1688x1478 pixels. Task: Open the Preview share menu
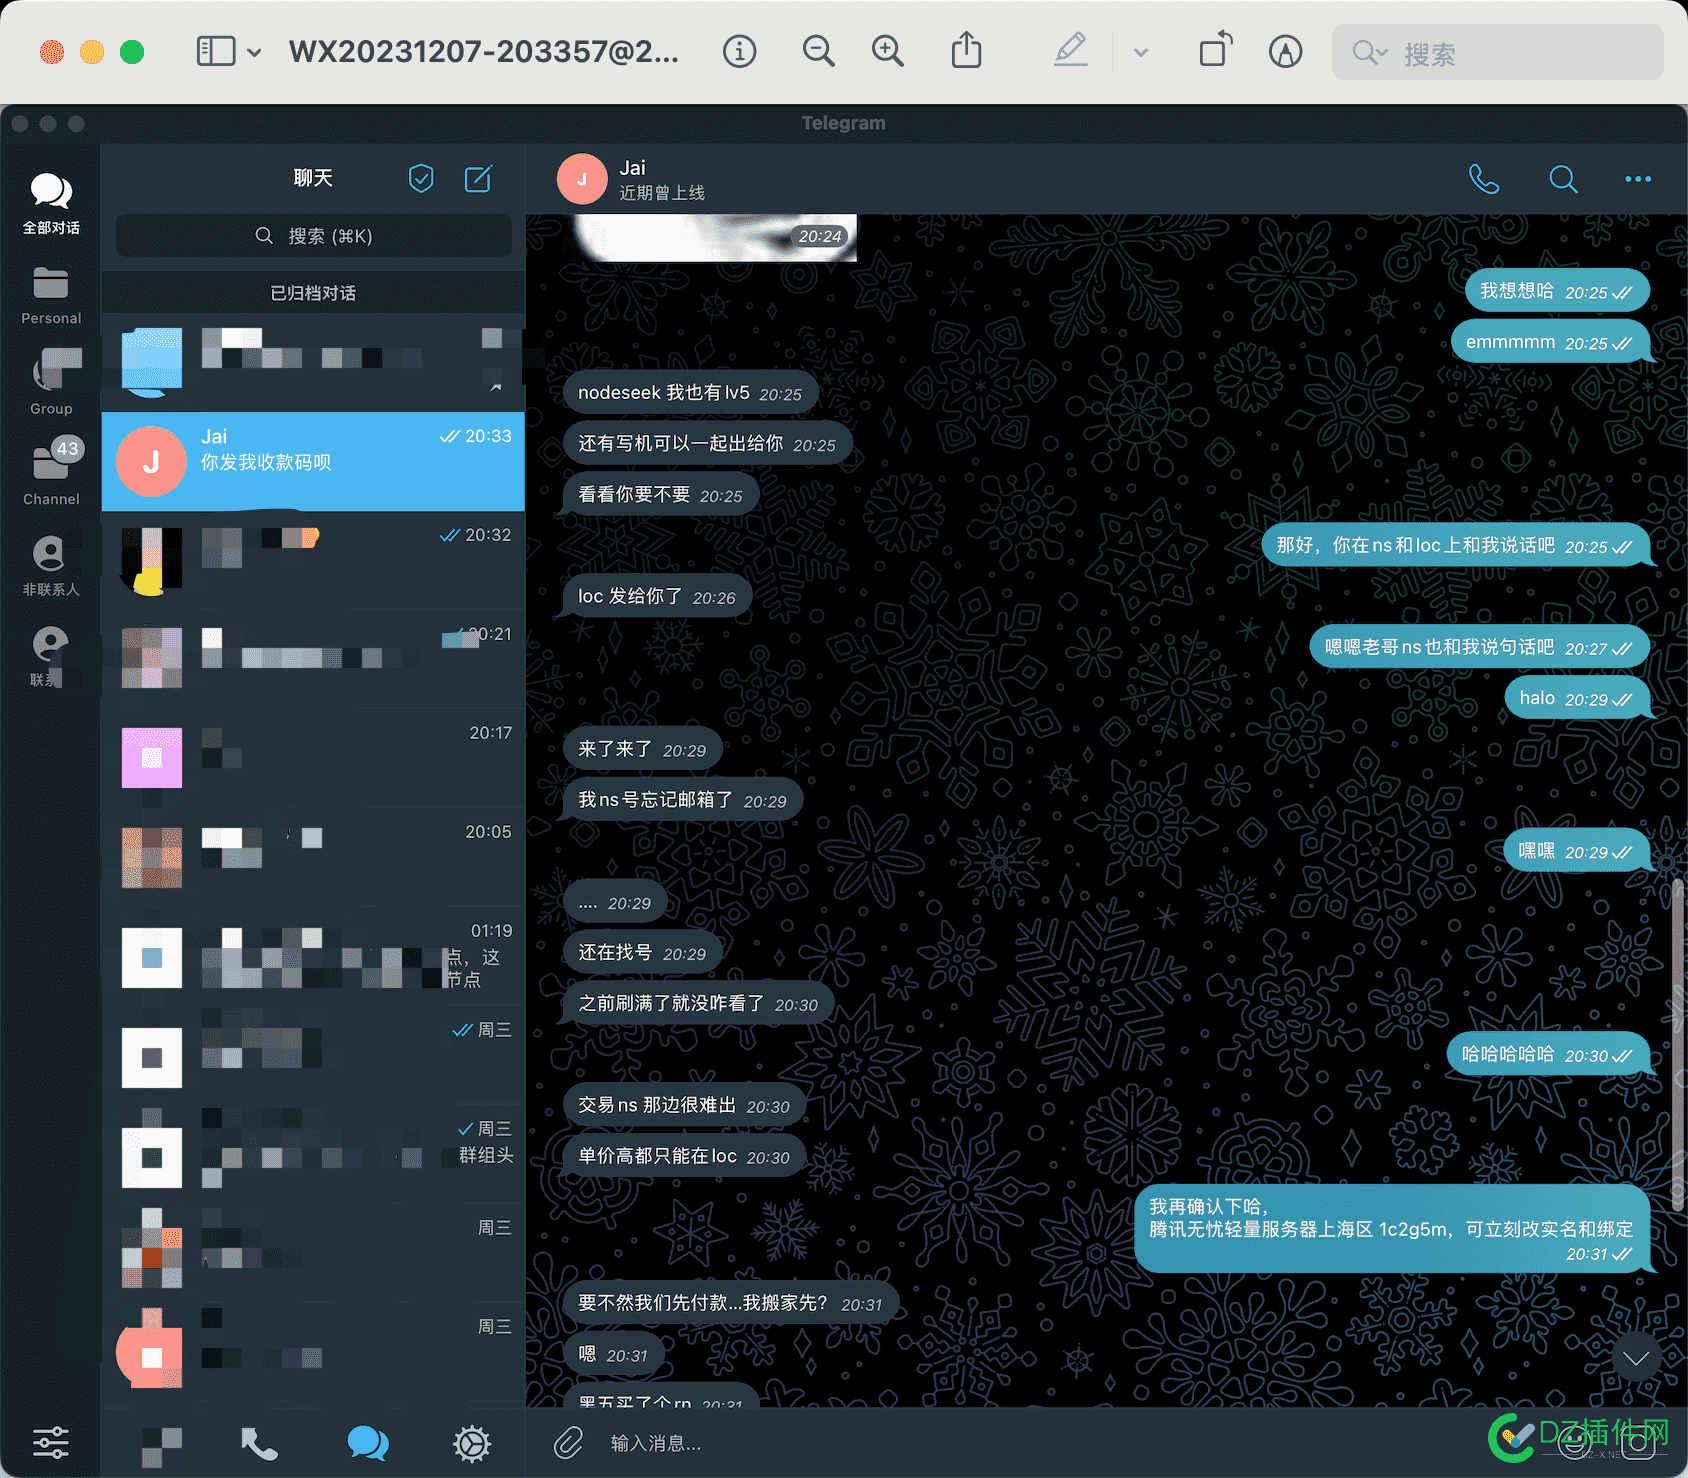click(966, 50)
